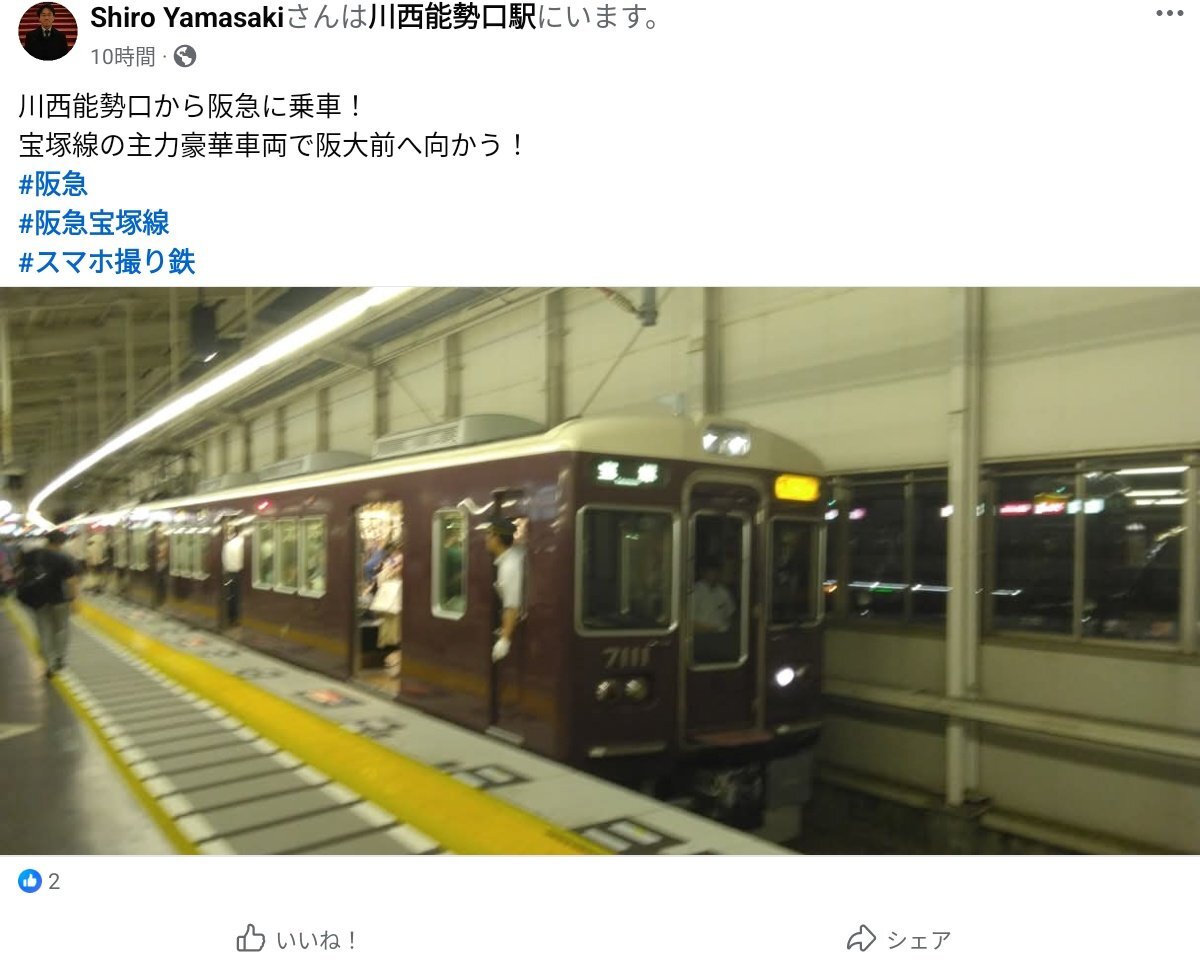
Task: Open the #阪急 hashtag
Action: click(54, 184)
